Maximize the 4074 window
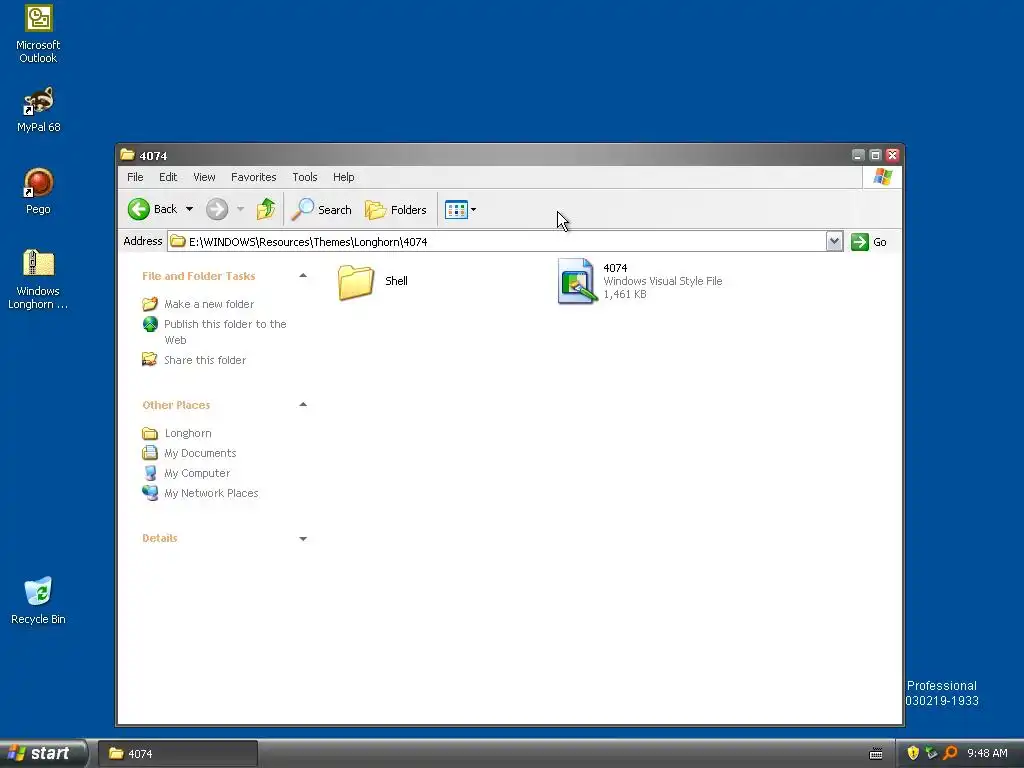 coord(875,155)
